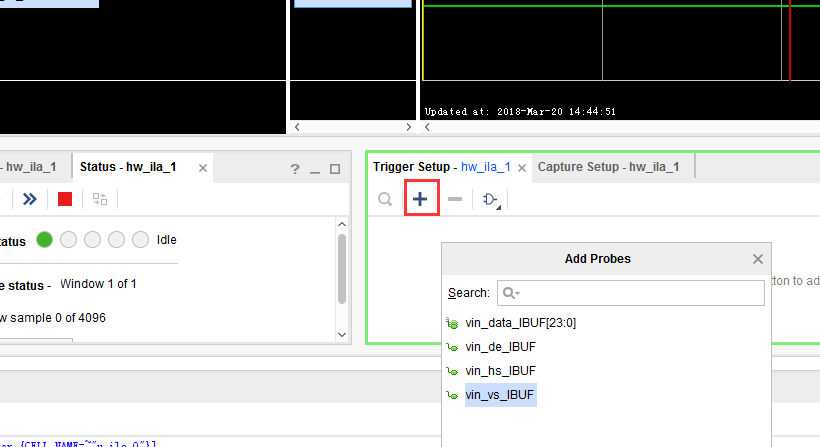Minimize the Status panel
820x447 pixels.
point(315,171)
